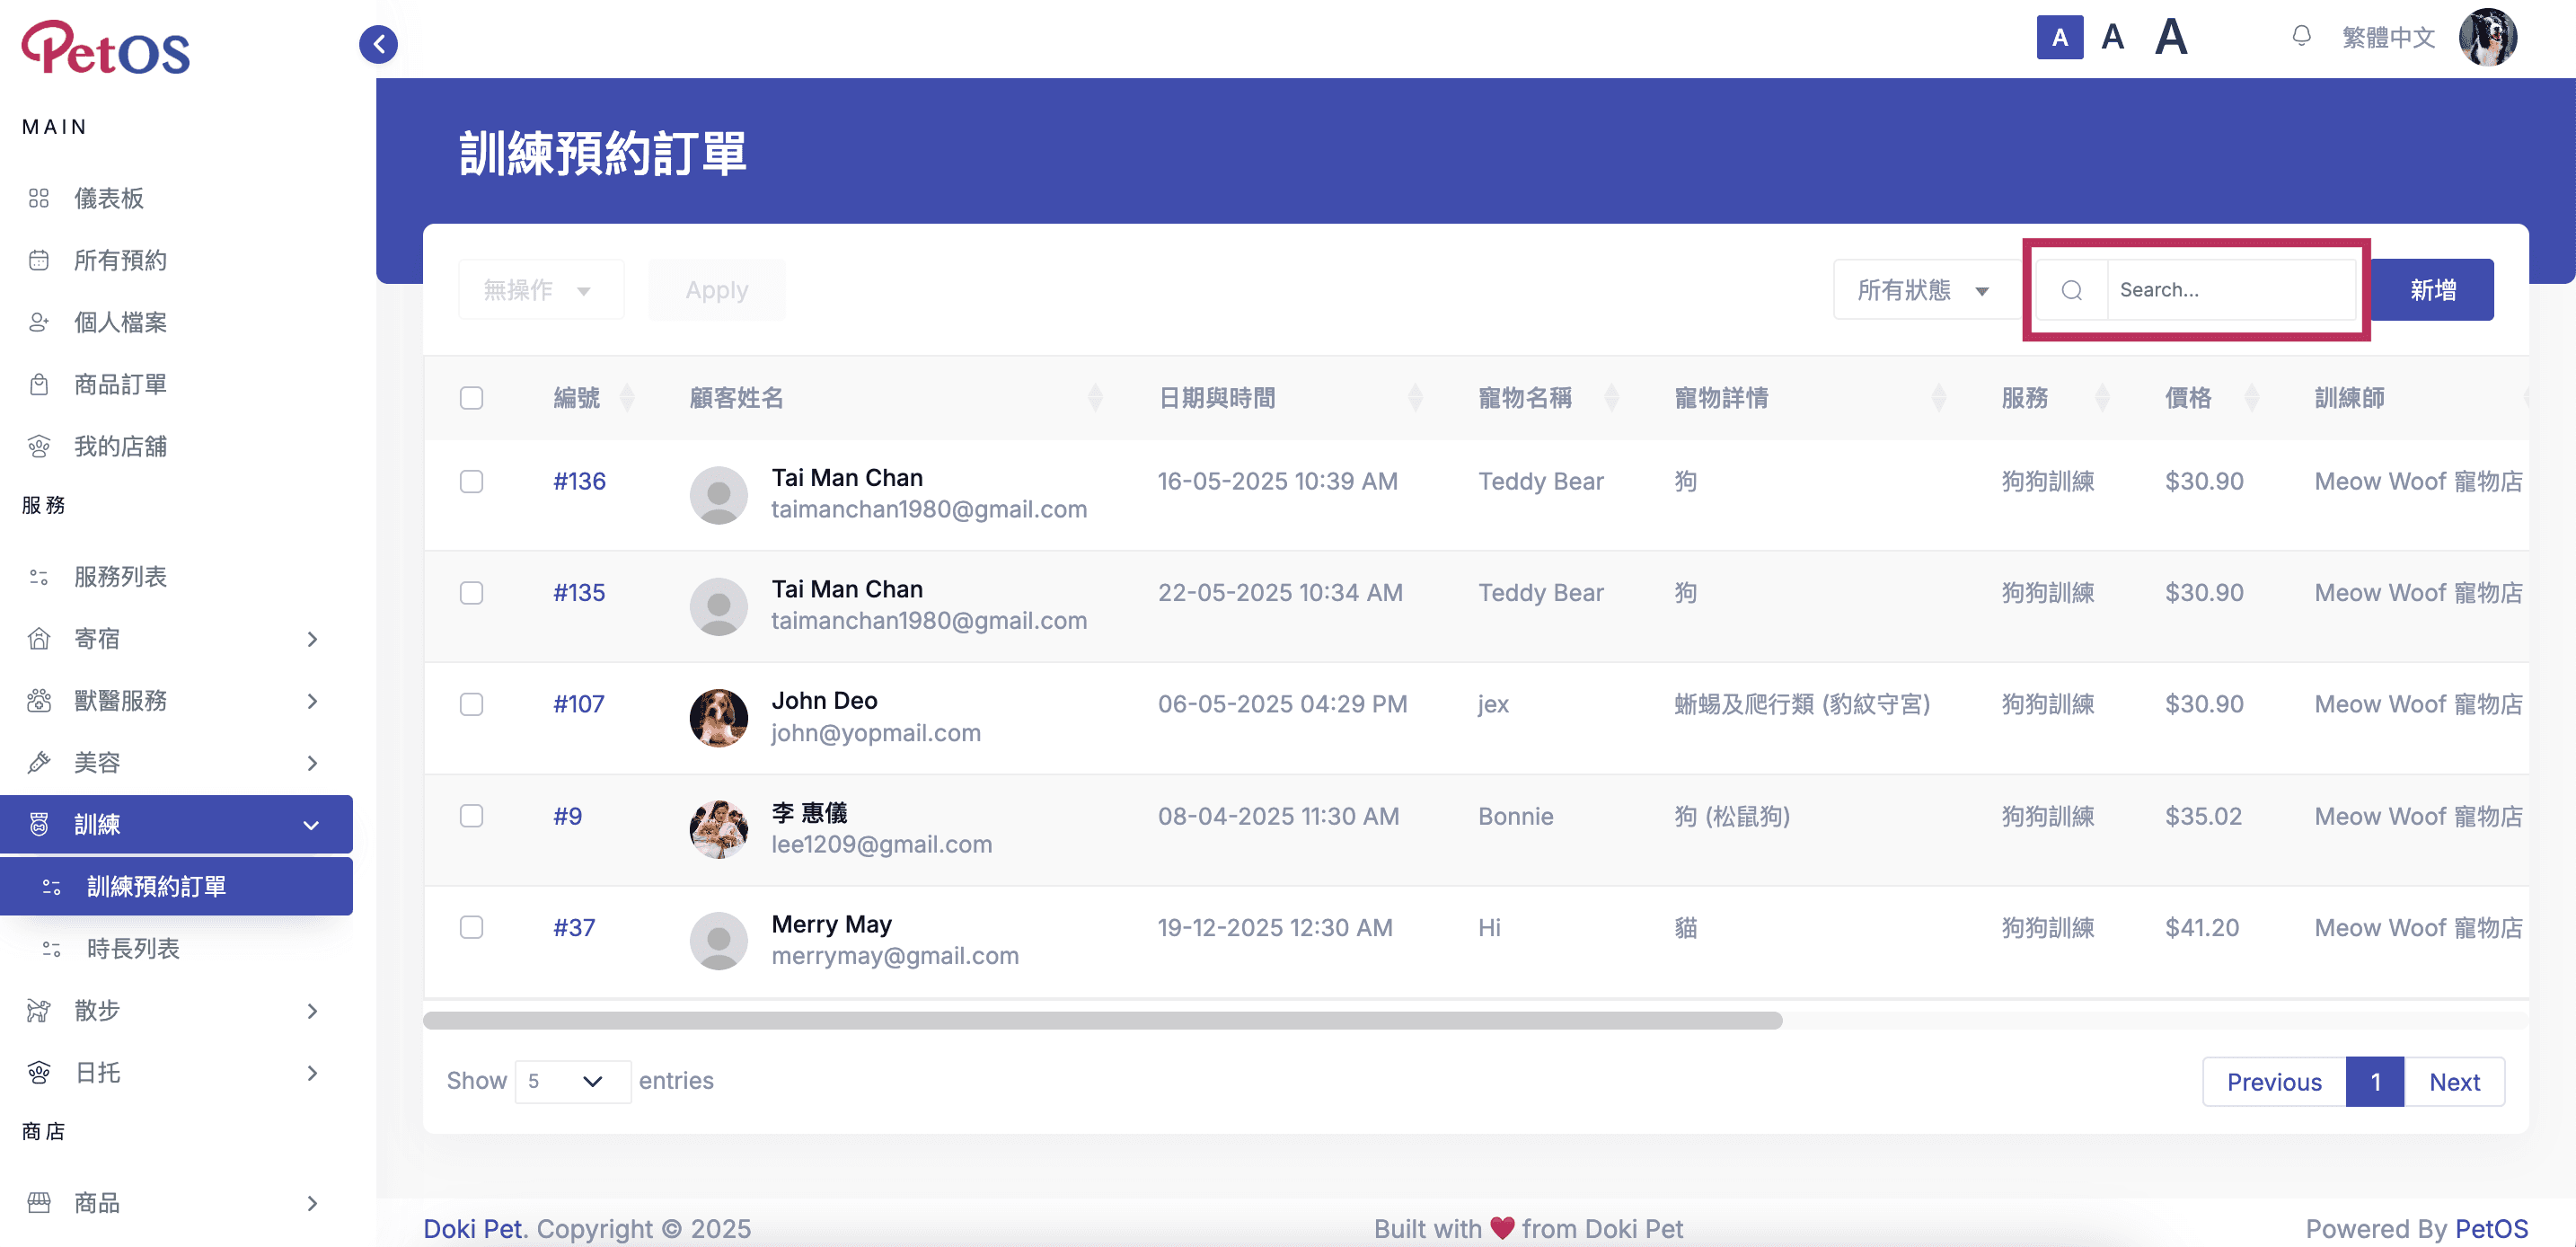2576x1247 pixels.
Task: Click the 新增 button
Action: (x=2432, y=290)
